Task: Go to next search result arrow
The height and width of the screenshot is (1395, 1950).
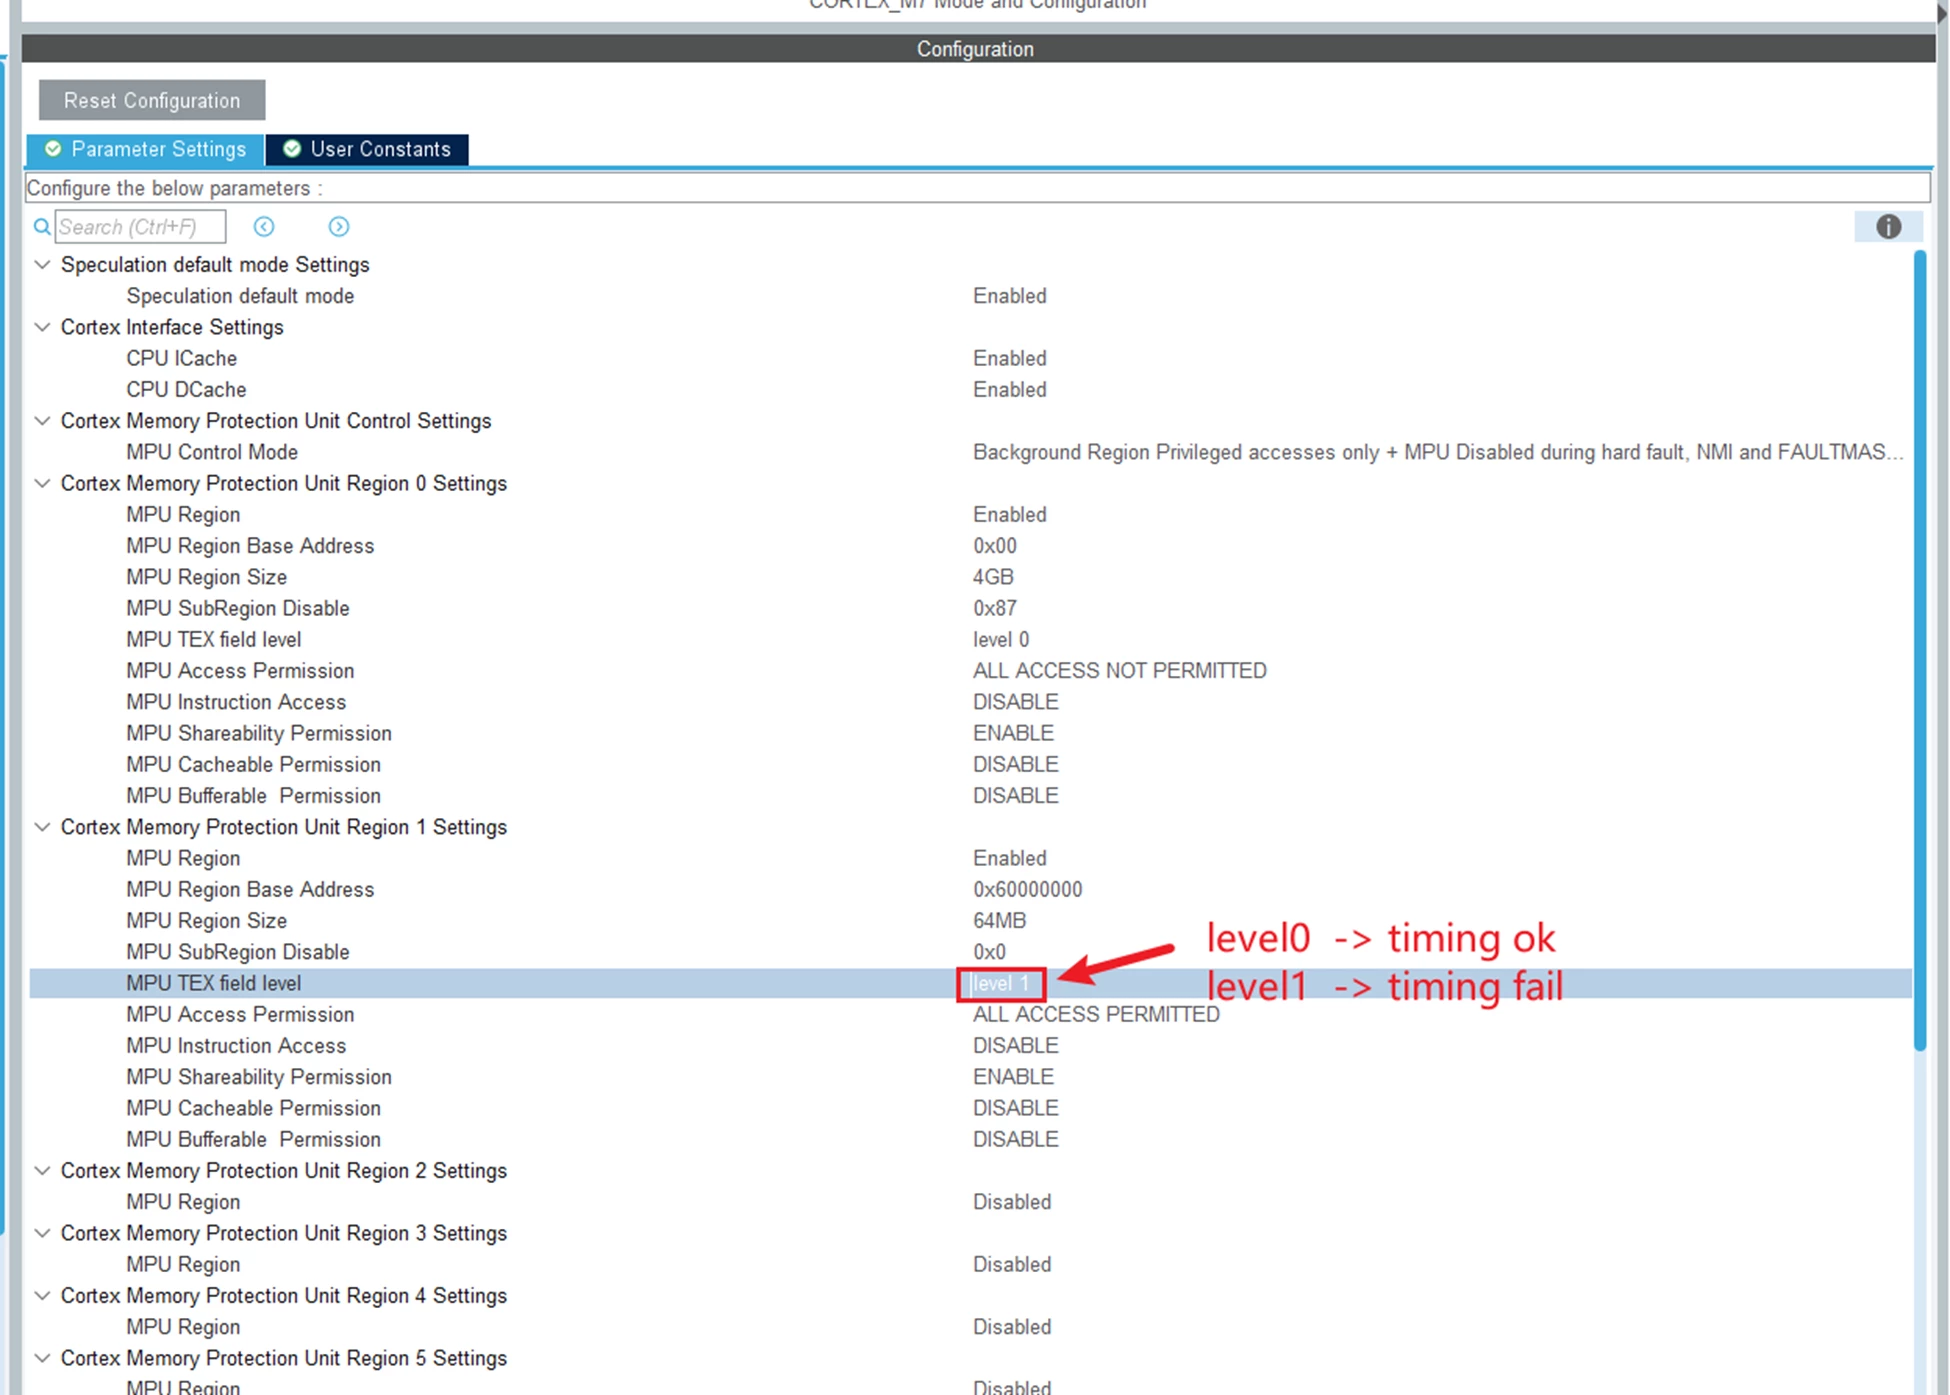Action: [x=339, y=227]
